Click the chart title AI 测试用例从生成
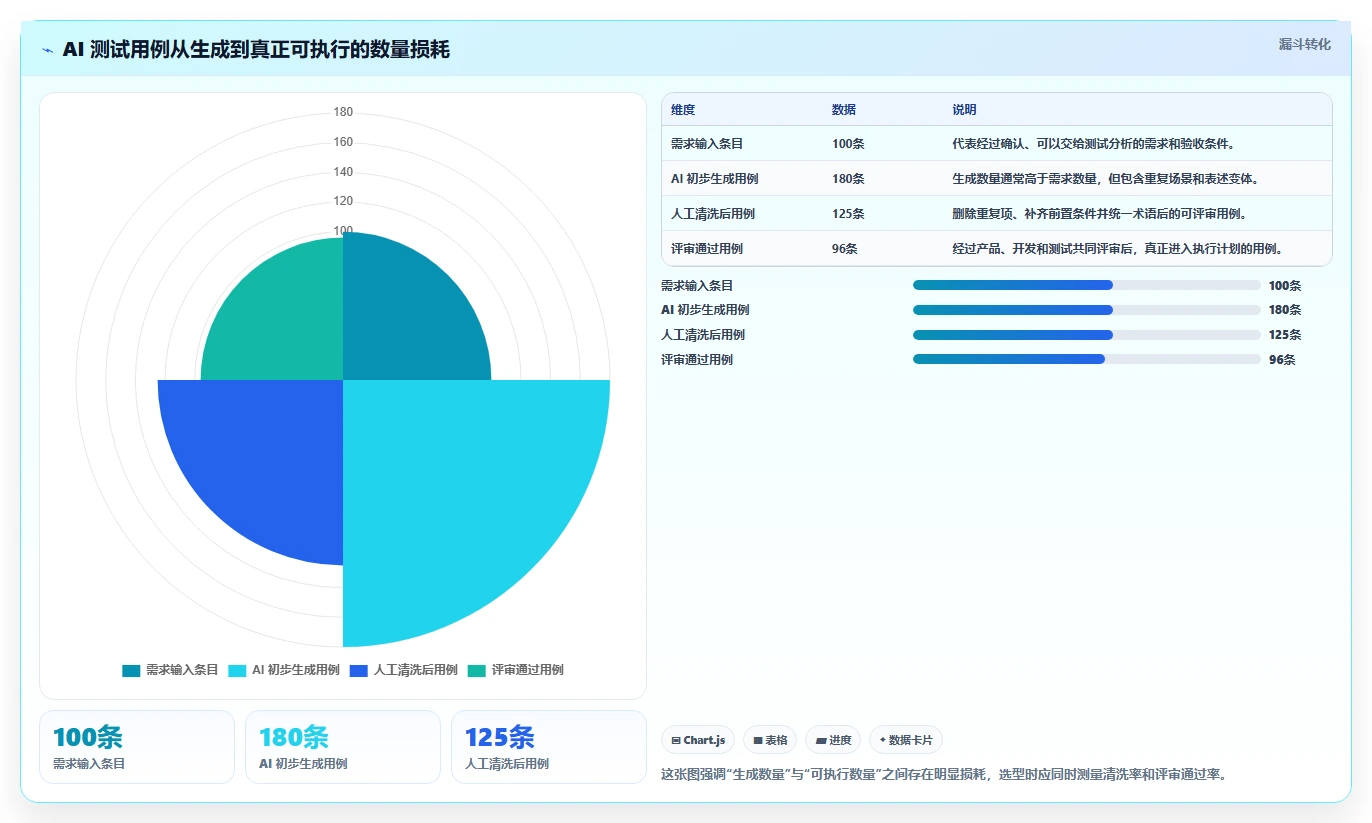 256,50
